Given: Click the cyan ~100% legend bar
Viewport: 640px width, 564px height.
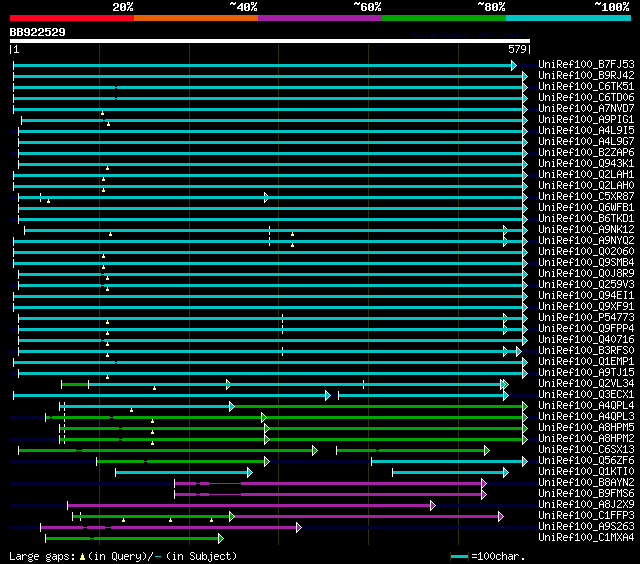Looking at the screenshot, I should (567, 18).
